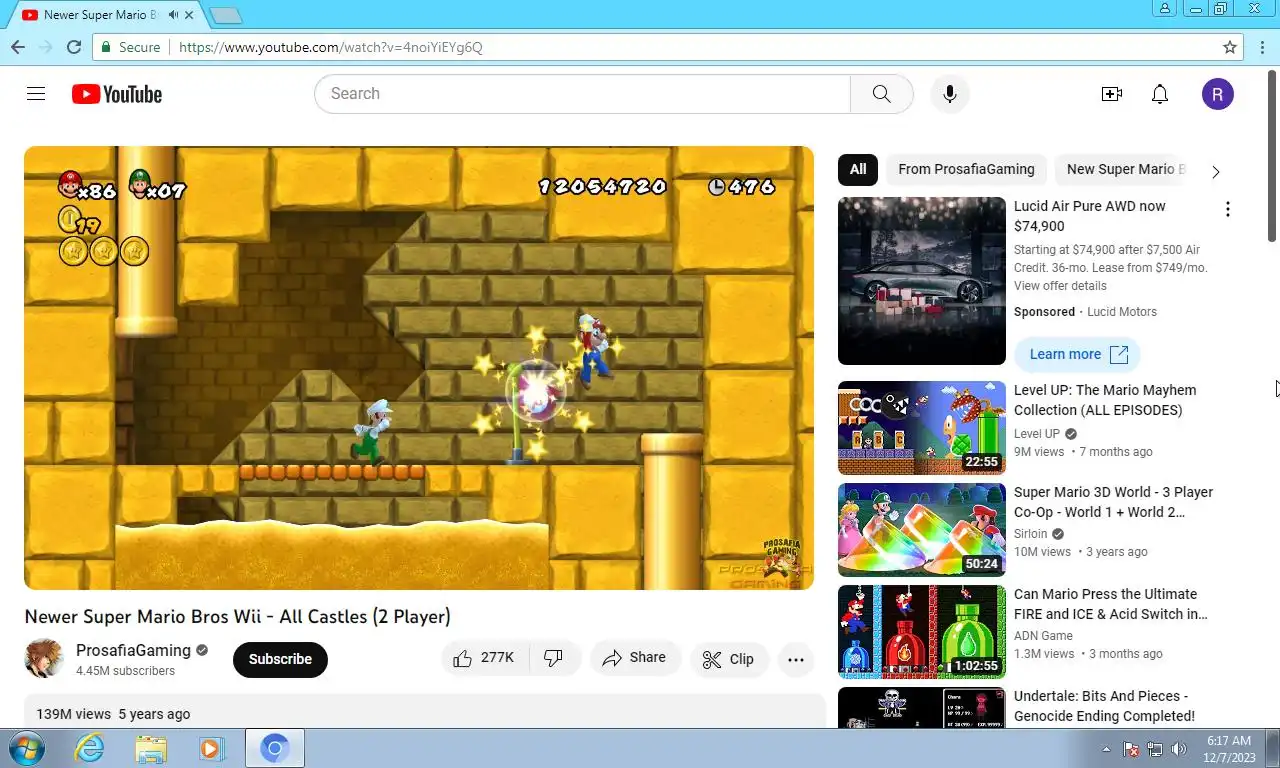1280x768 pixels.
Task: Open Lucid Air Pure AWD ad title
Action: pyautogui.click(x=1090, y=216)
